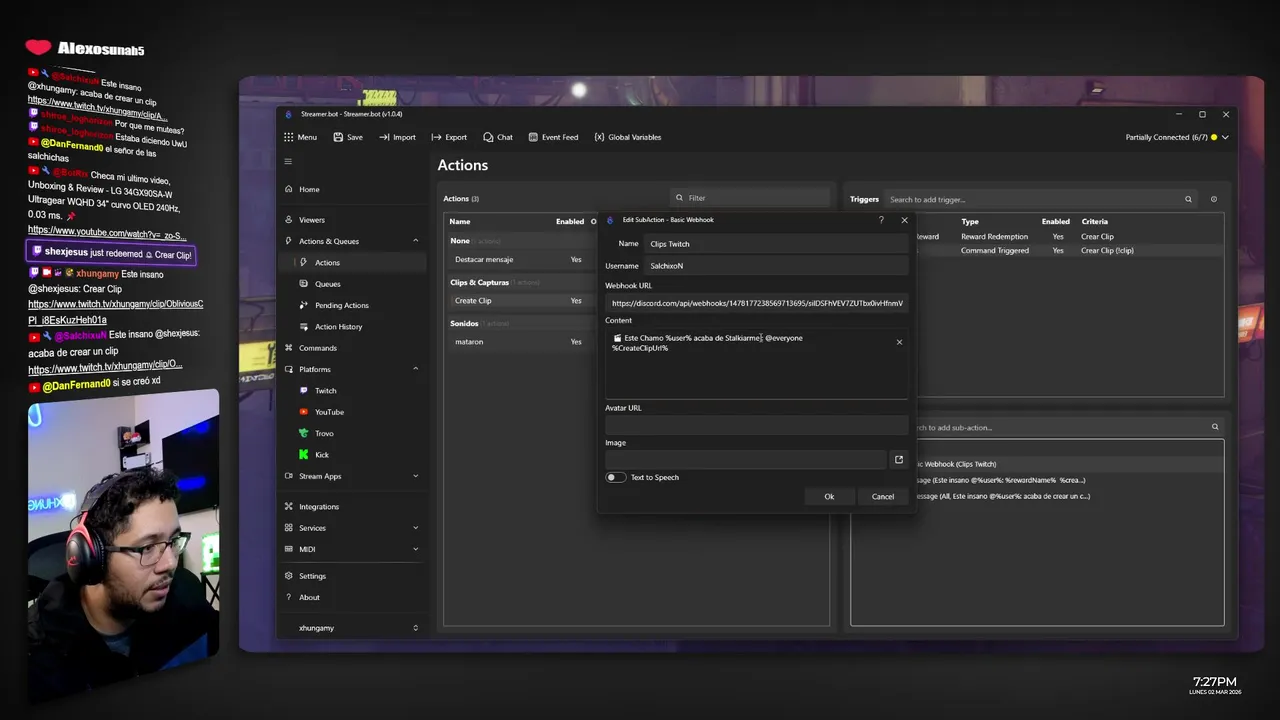Click the Settings gear icon
Screen dimensions: 1280x720
pyautogui.click(x=289, y=576)
